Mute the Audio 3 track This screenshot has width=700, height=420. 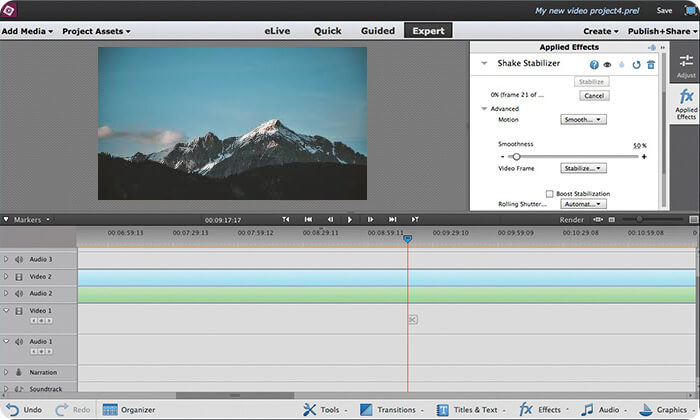coord(19,259)
